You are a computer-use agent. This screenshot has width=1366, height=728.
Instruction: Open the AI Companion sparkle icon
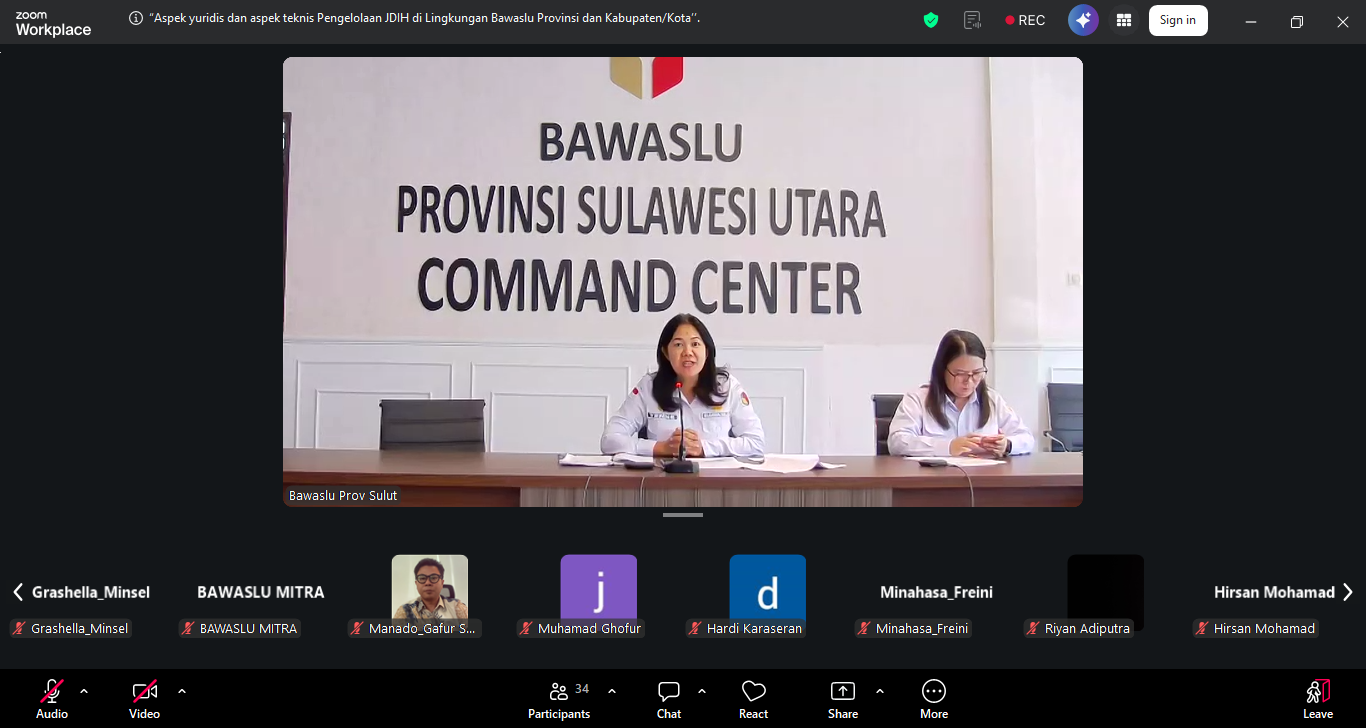[1083, 20]
